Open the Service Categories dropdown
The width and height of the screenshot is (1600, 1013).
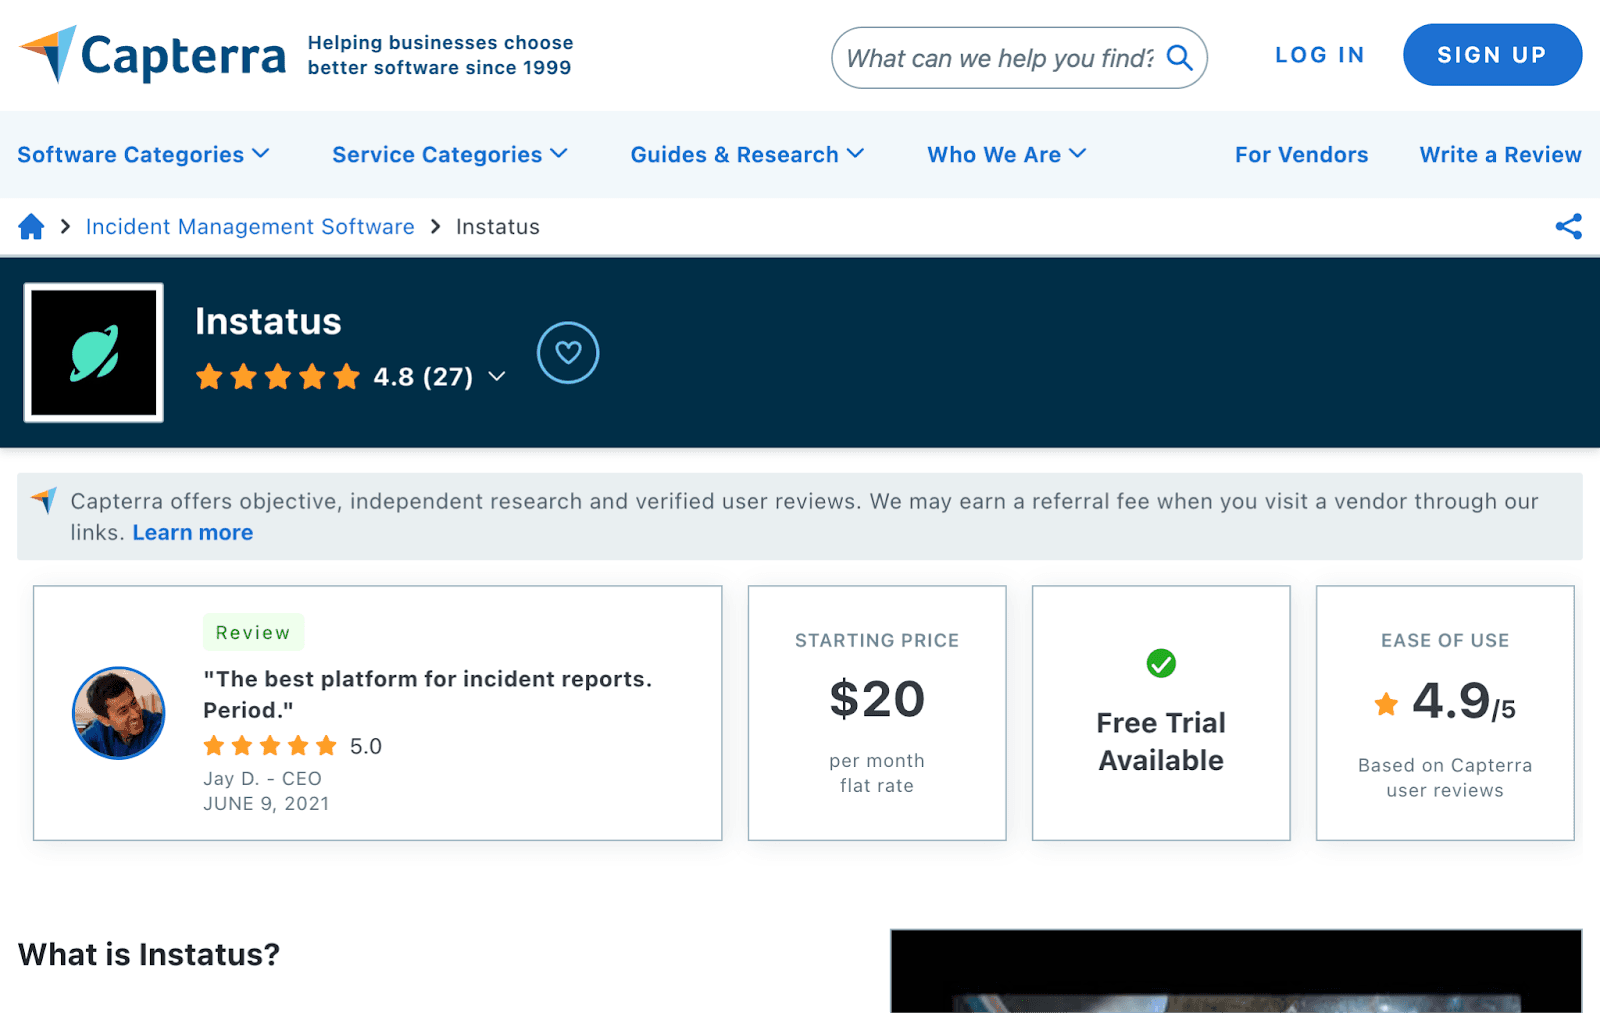pos(449,155)
